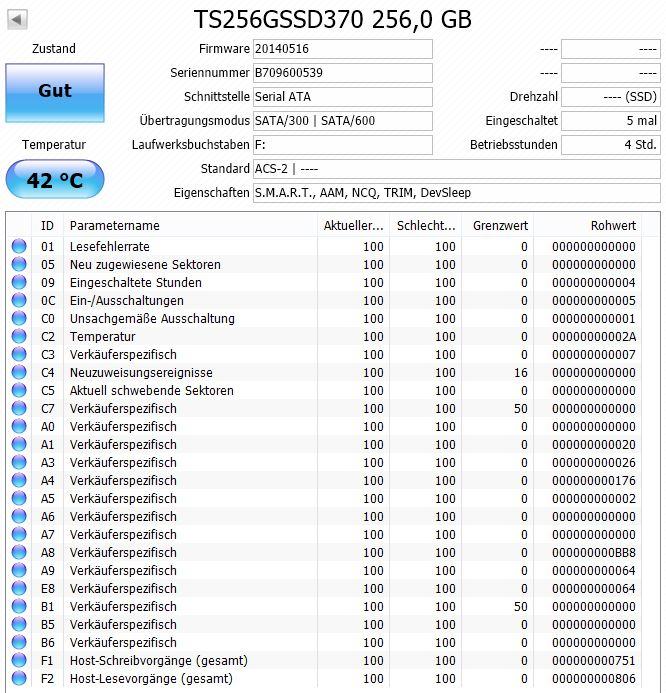
Task: Click the disk title TS256GSSD370 256,0 GB
Action: click(333, 19)
